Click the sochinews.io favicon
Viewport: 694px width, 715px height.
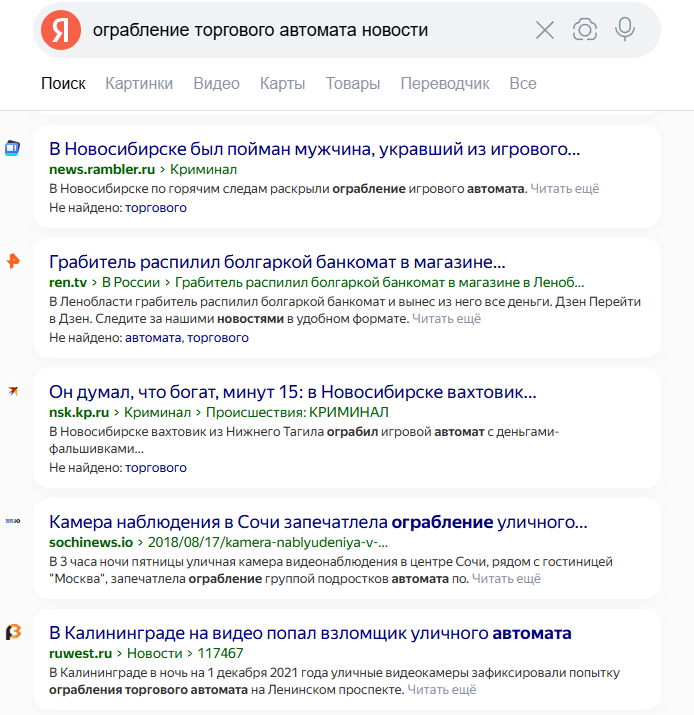click(12, 521)
